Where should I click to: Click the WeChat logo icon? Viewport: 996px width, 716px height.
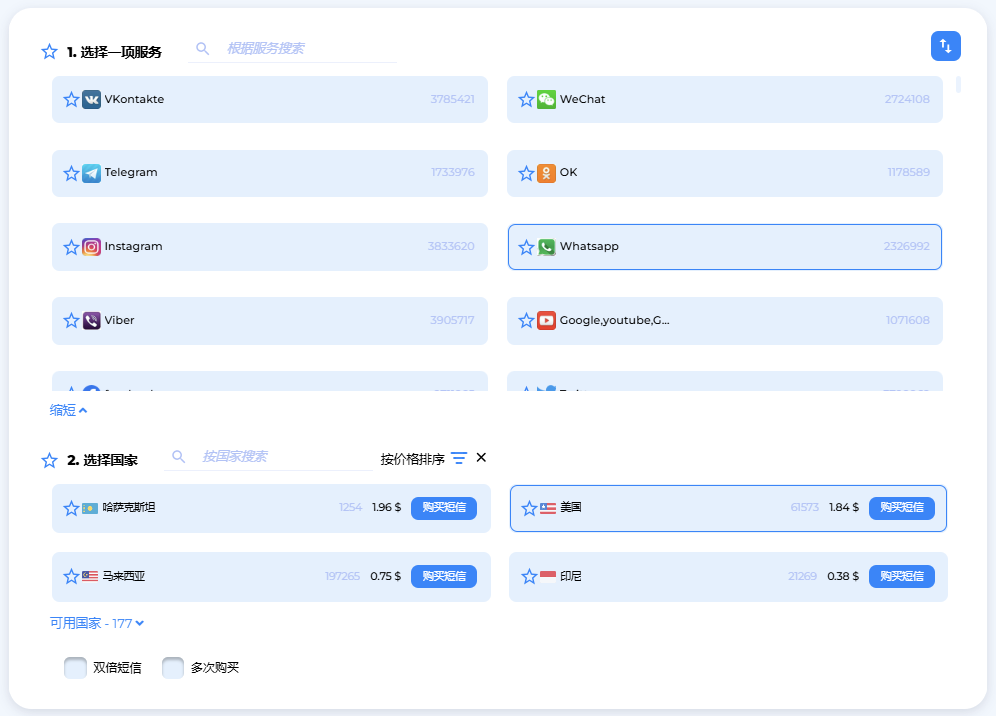coord(546,99)
